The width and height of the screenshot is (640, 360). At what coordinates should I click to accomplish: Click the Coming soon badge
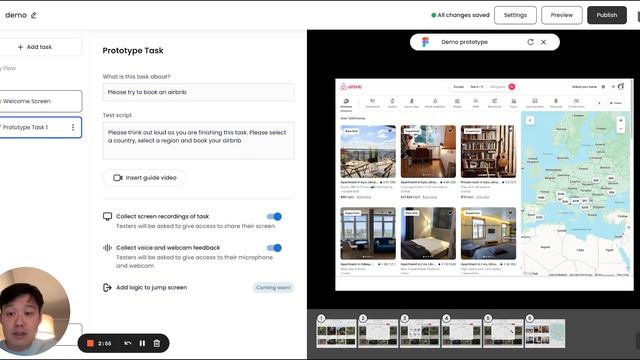(x=273, y=287)
